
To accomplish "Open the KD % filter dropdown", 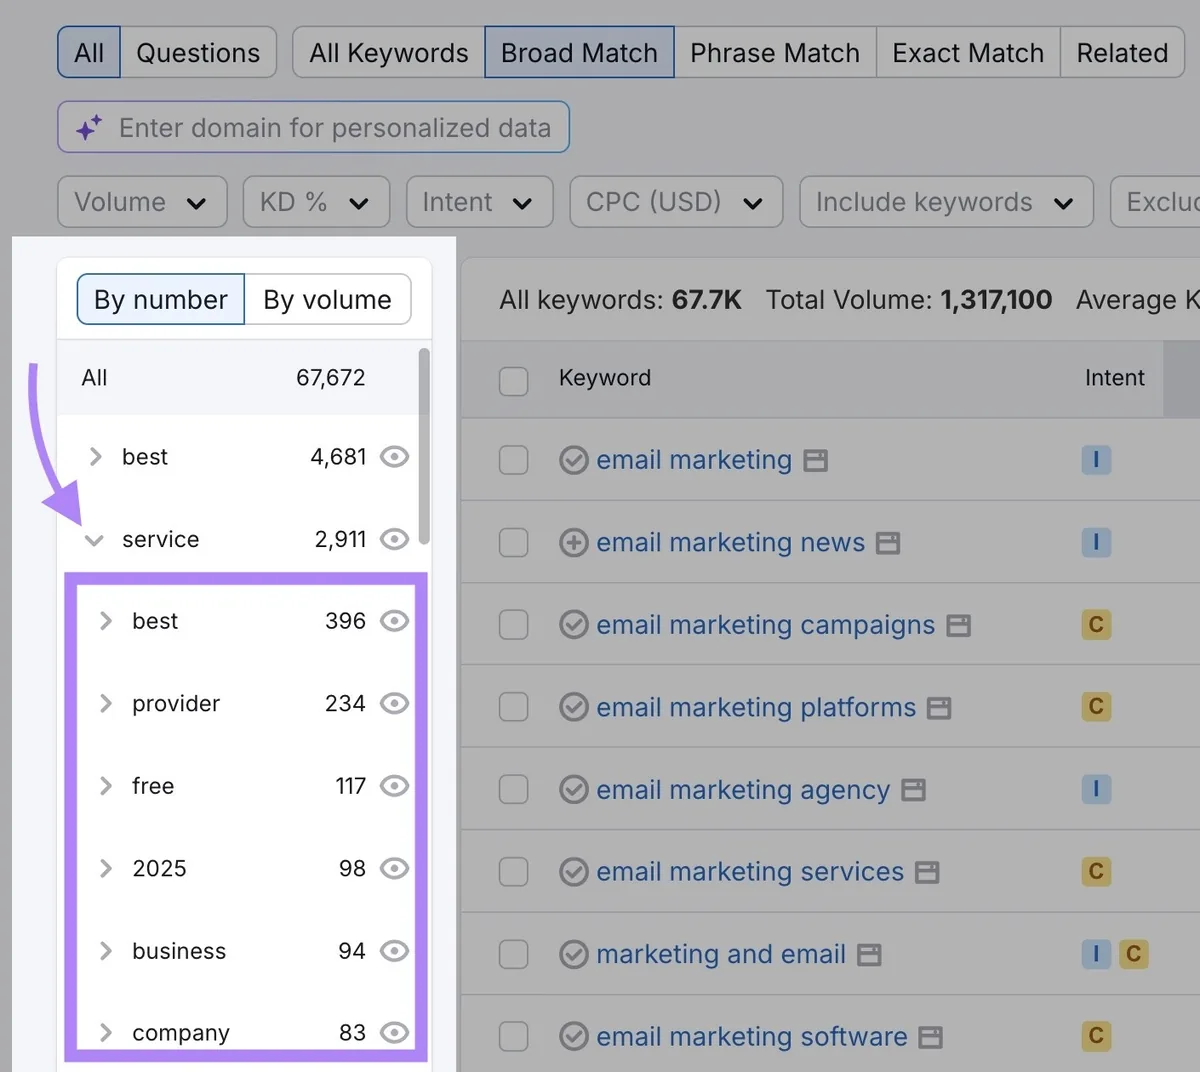I will tap(316, 202).
